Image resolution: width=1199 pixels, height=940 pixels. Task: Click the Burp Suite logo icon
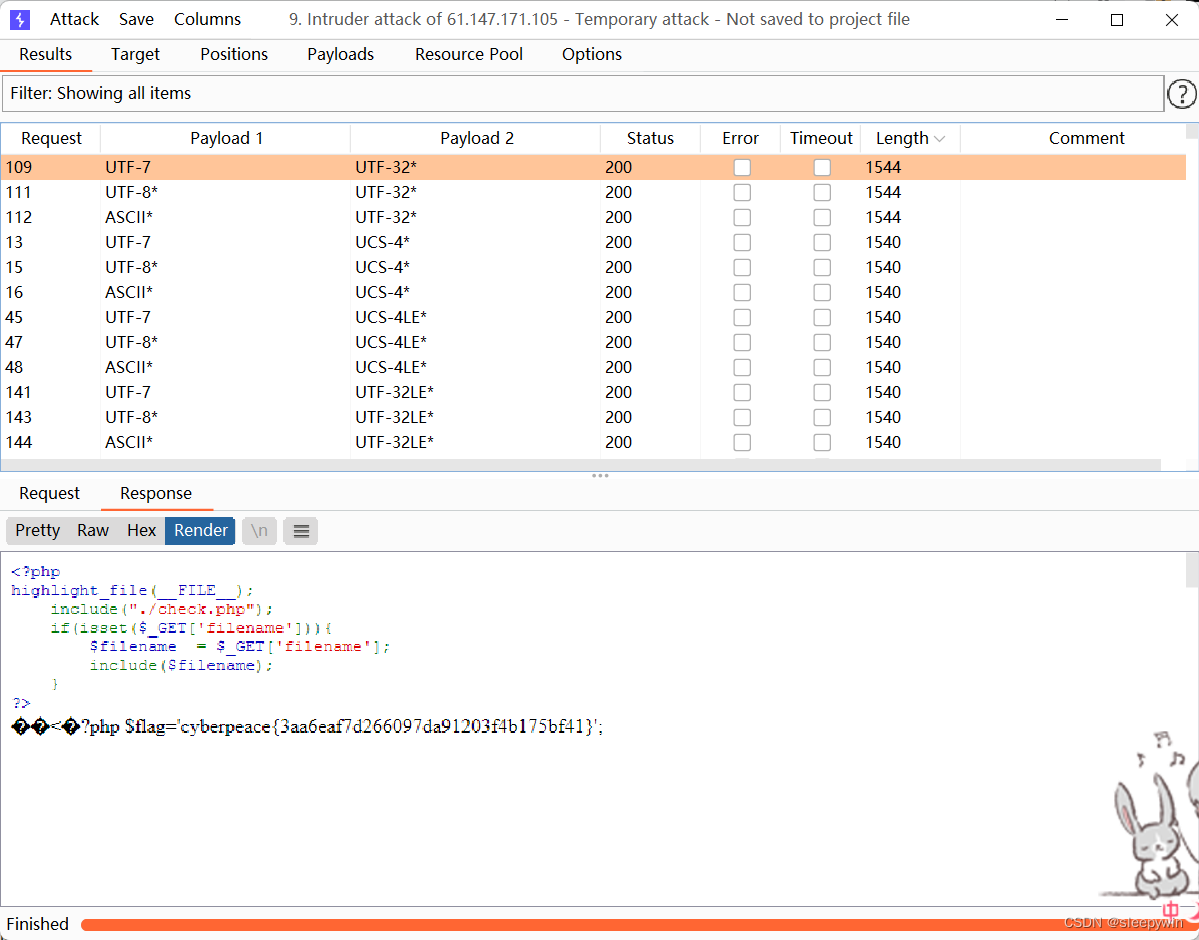(x=19, y=19)
